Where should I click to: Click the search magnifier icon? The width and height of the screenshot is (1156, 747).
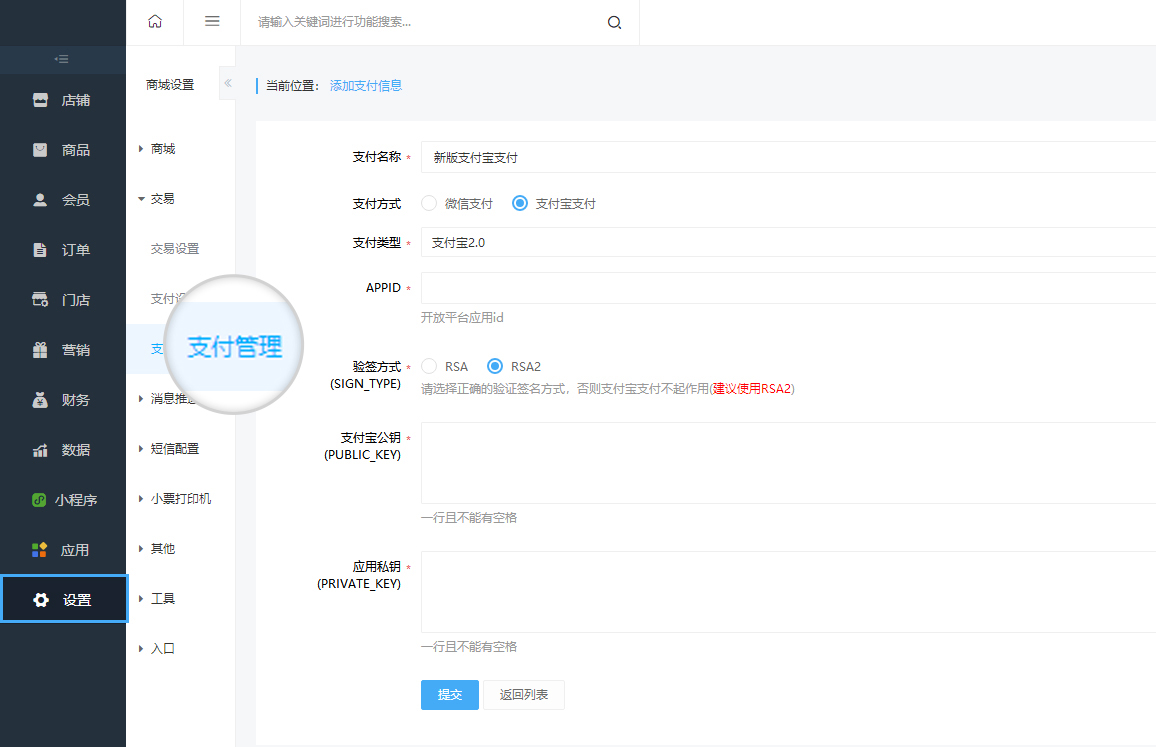coord(614,22)
